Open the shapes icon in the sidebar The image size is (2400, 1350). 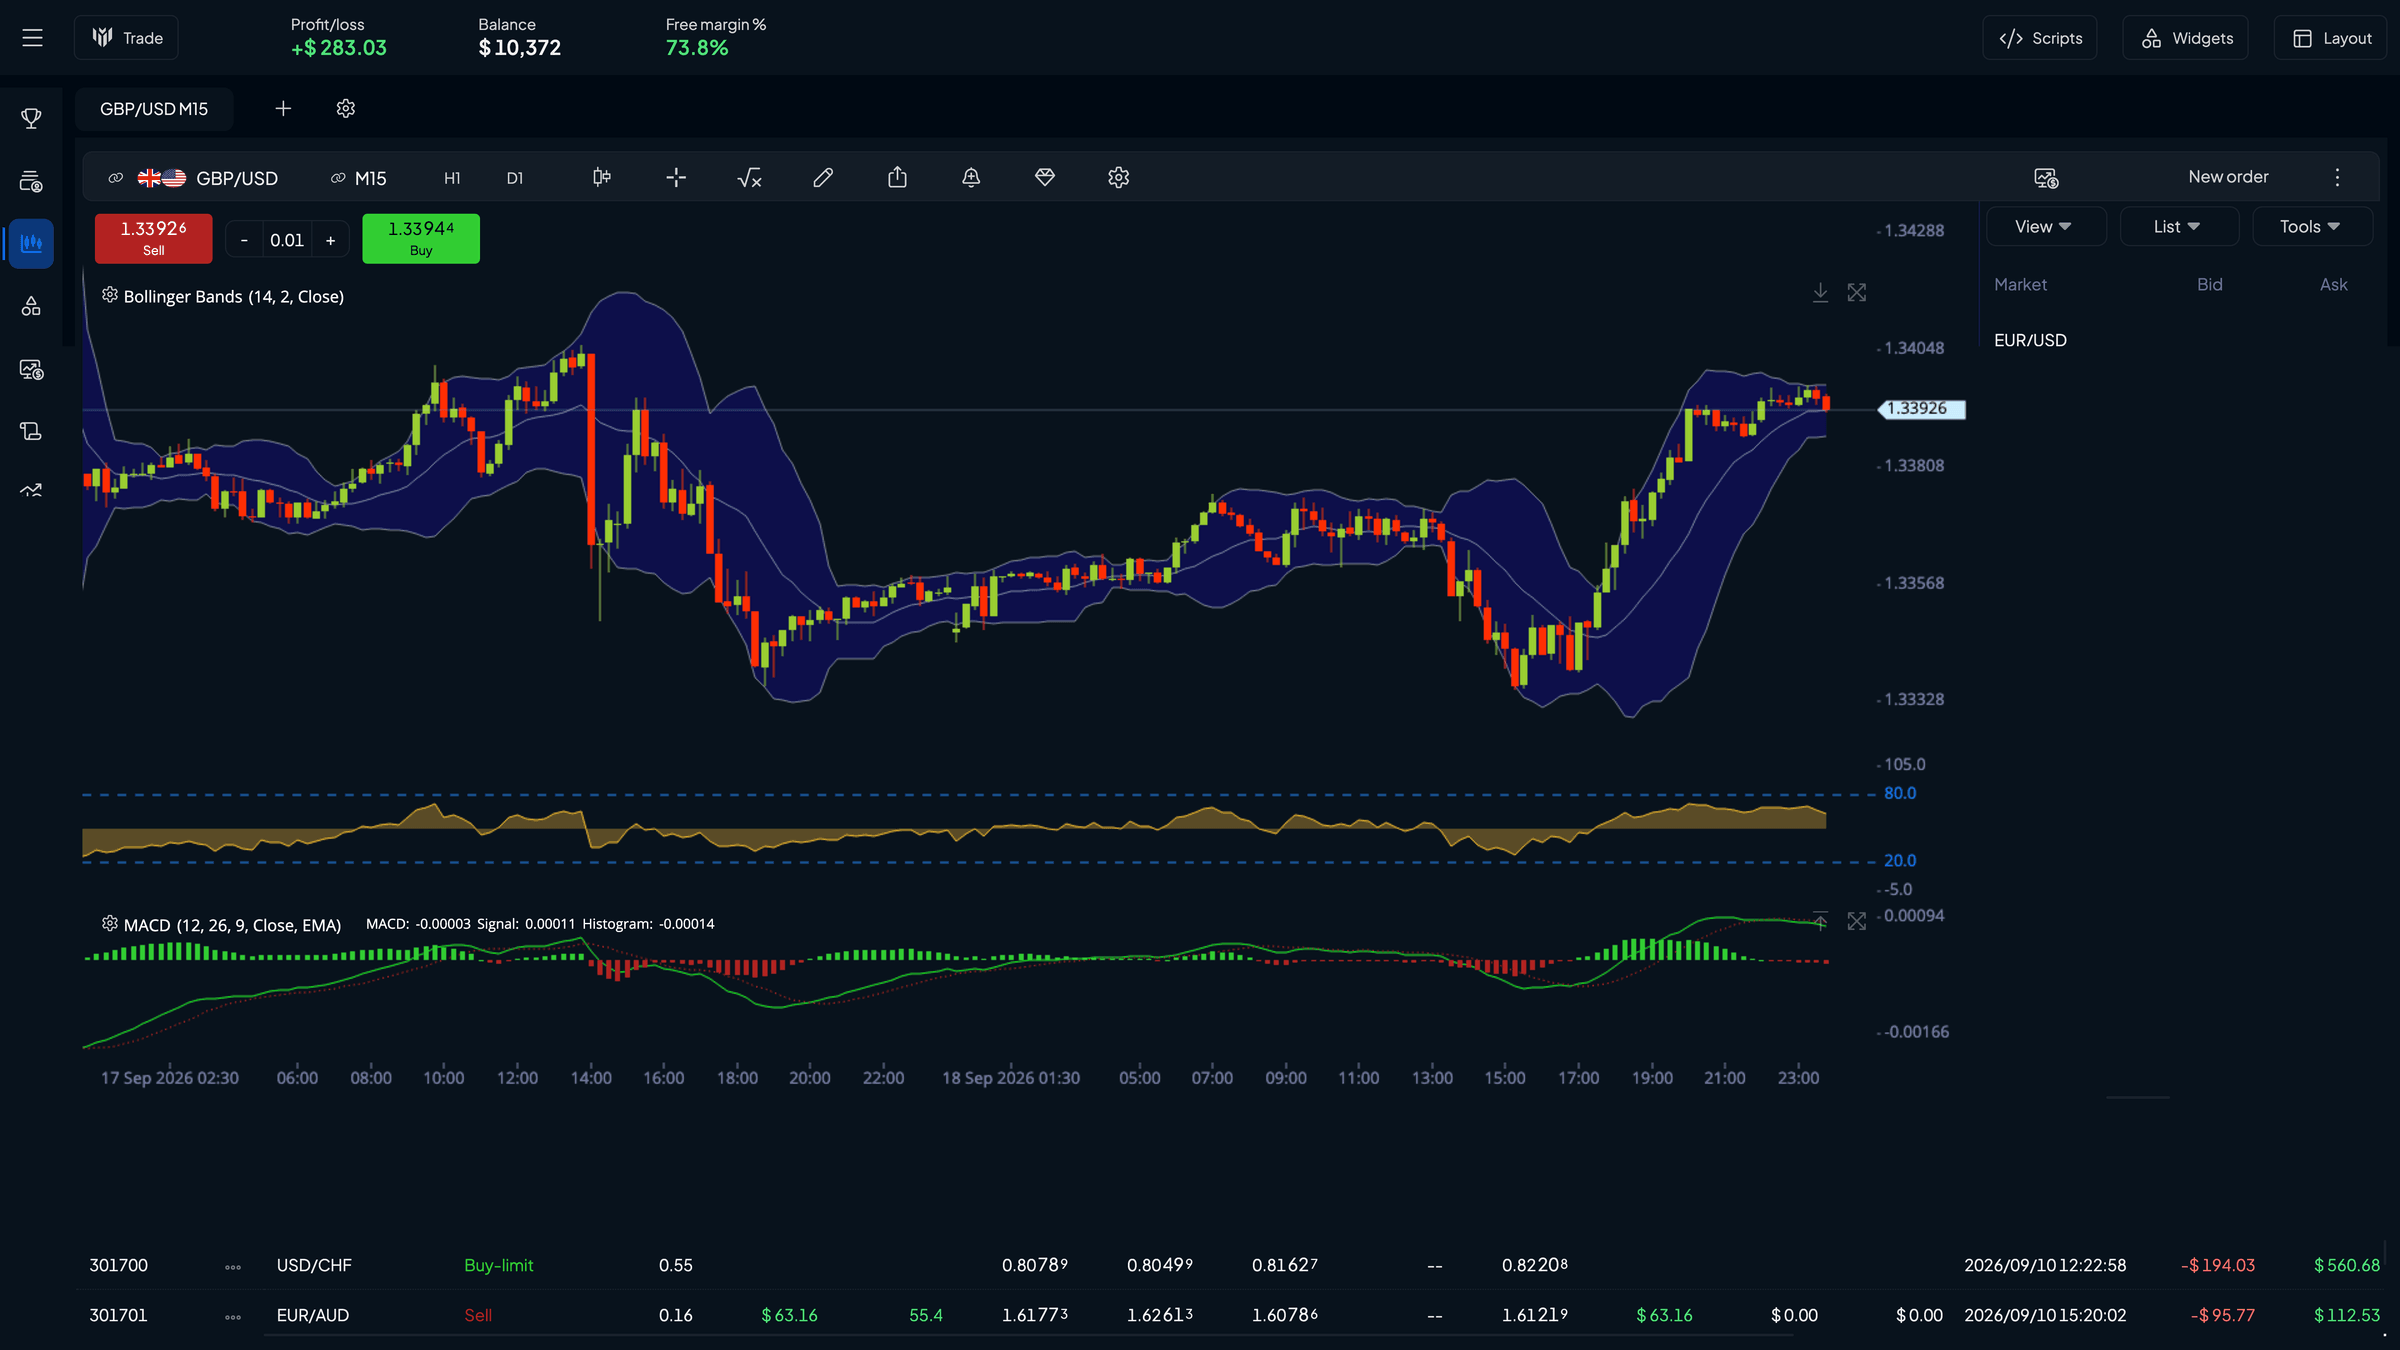pyautogui.click(x=31, y=306)
